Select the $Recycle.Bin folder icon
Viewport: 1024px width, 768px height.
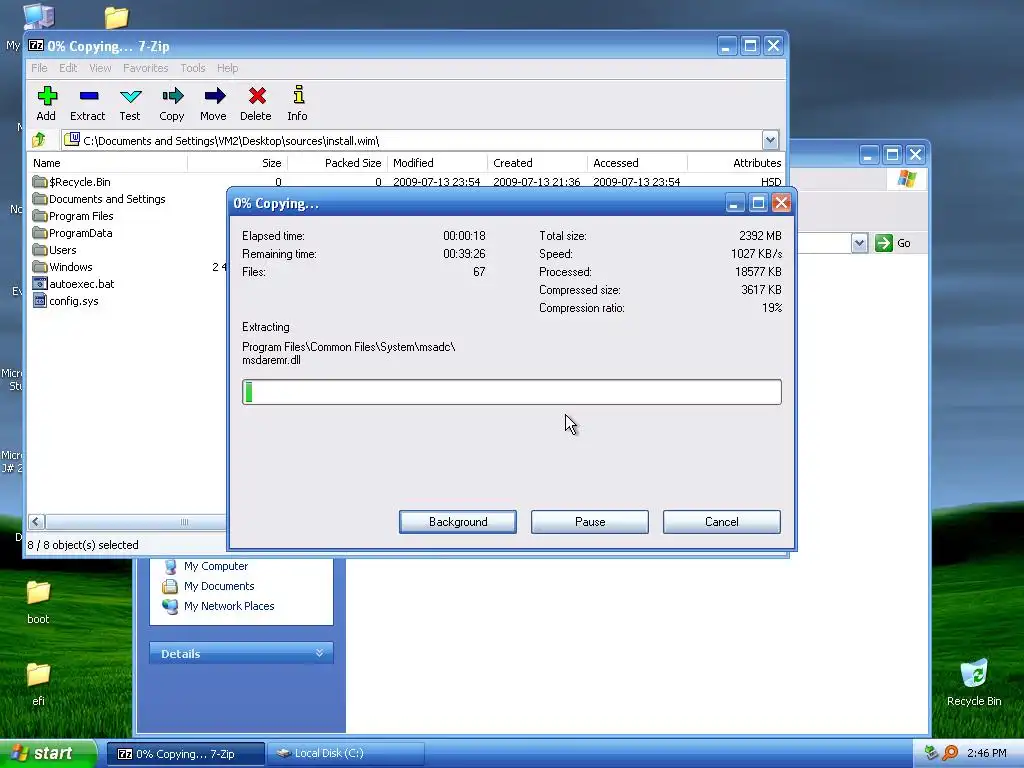[x=40, y=182]
